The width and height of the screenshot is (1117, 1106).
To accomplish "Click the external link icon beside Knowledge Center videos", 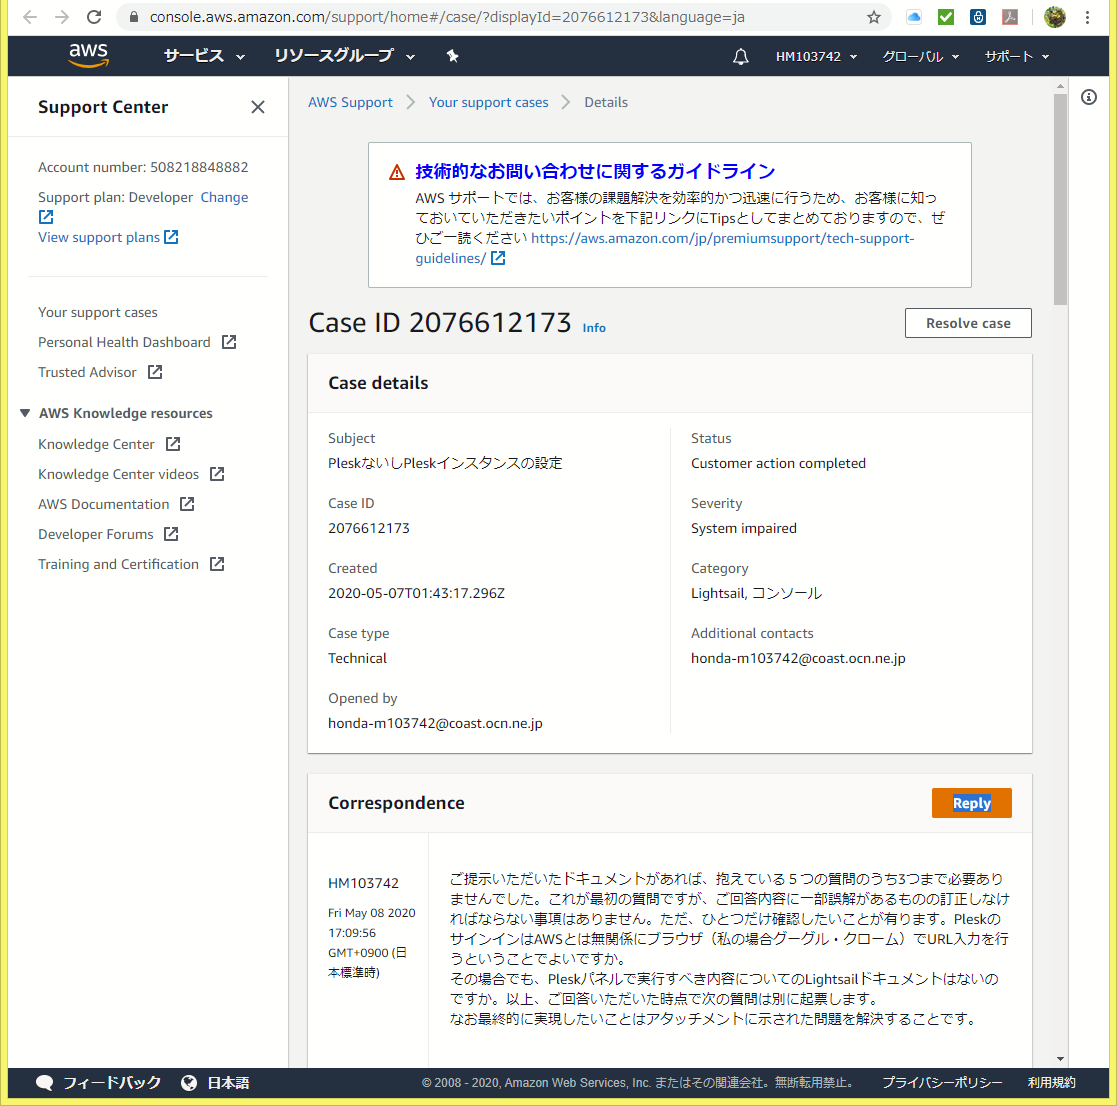I will pyautogui.click(x=217, y=474).
